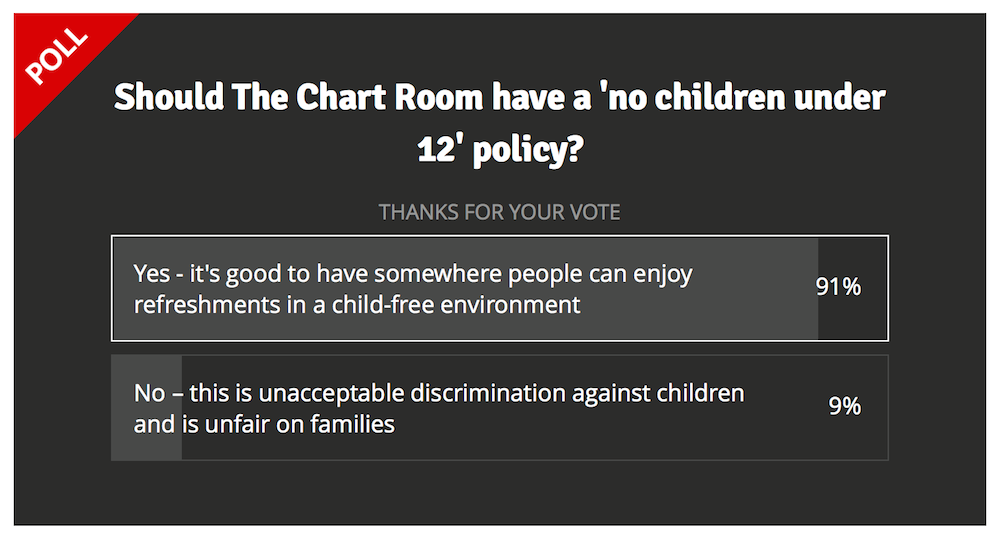Image resolution: width=1000 pixels, height=544 pixels.
Task: Click "12' policy?" line of the title
Action: [x=500, y=149]
